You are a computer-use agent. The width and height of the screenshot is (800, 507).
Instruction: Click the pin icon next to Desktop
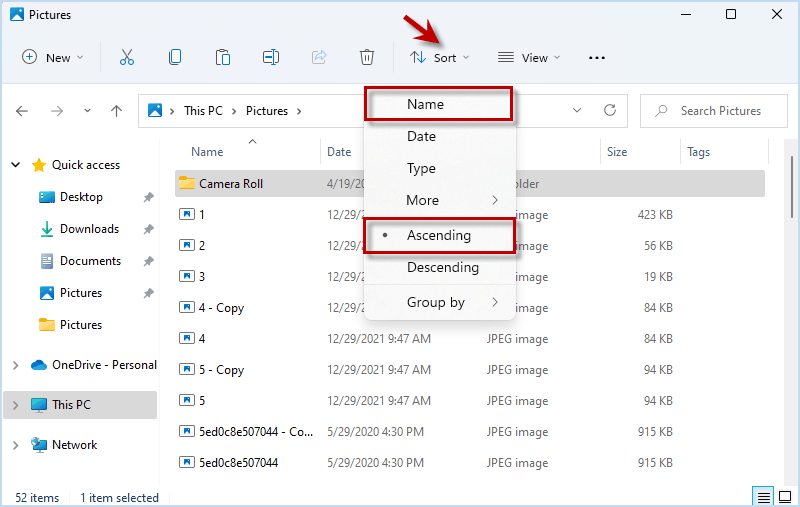(148, 197)
